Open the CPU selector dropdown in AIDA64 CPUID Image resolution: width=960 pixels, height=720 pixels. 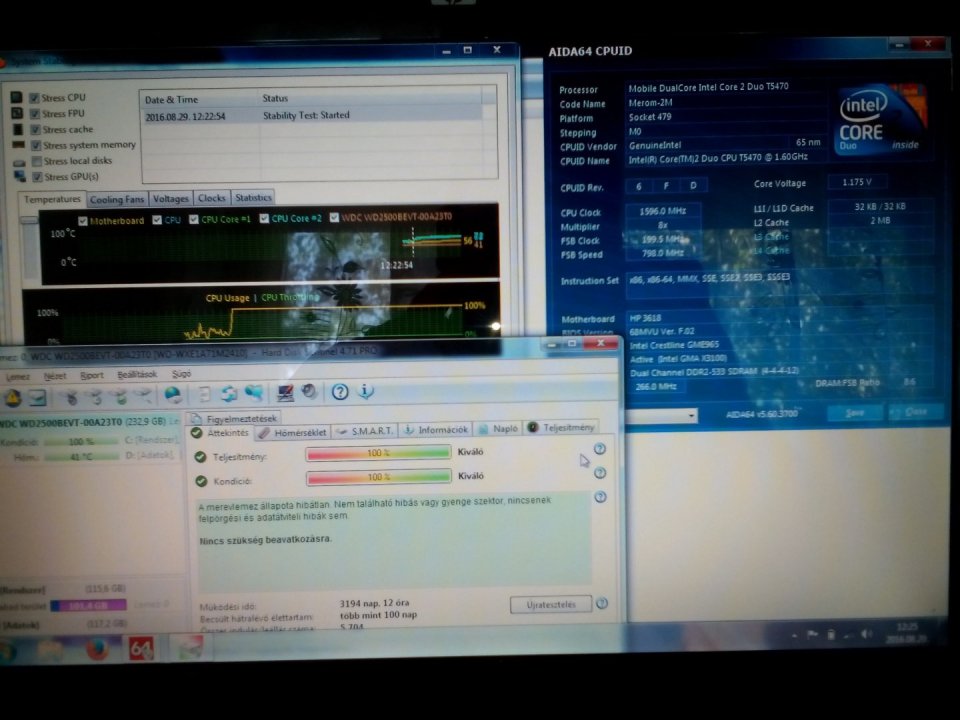[691, 416]
